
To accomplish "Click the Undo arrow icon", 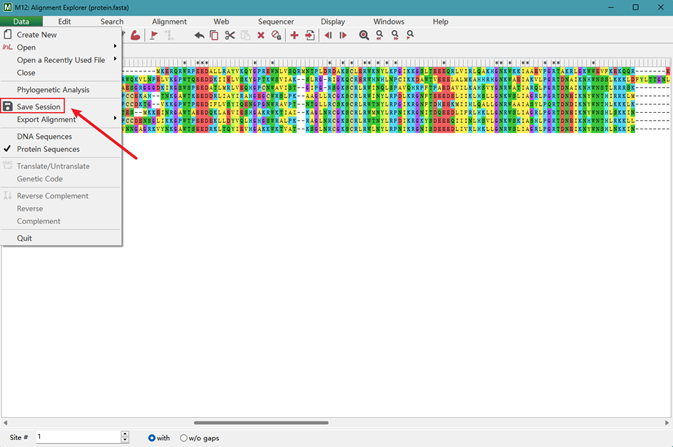I will point(199,35).
